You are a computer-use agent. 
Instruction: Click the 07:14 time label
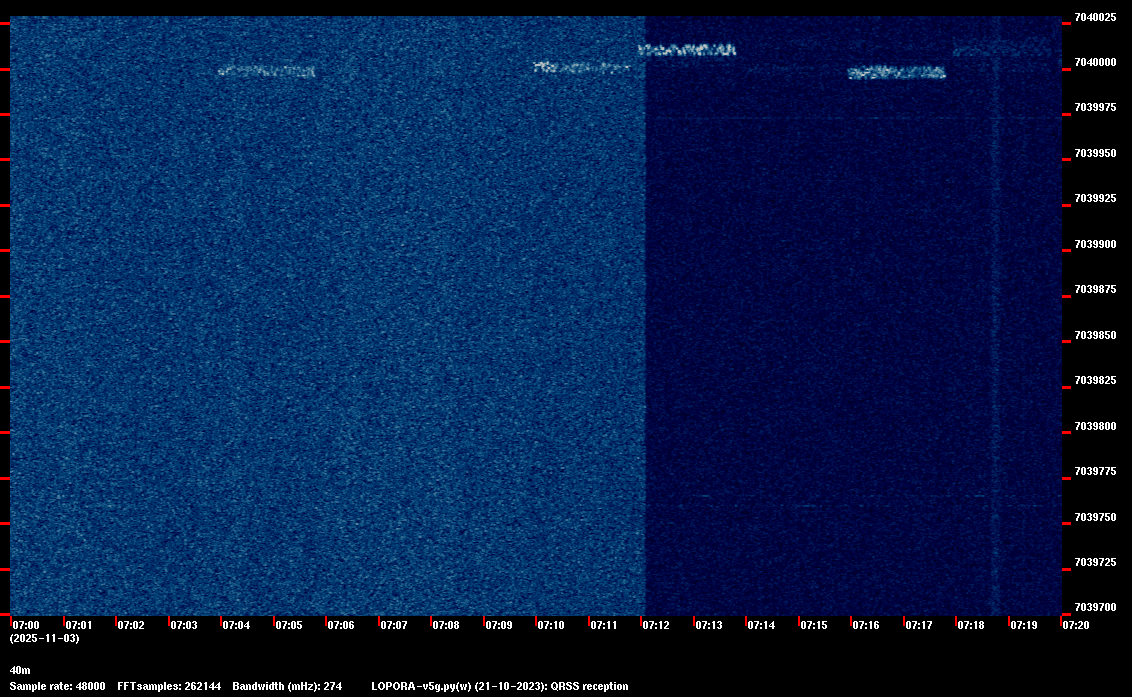click(x=761, y=625)
